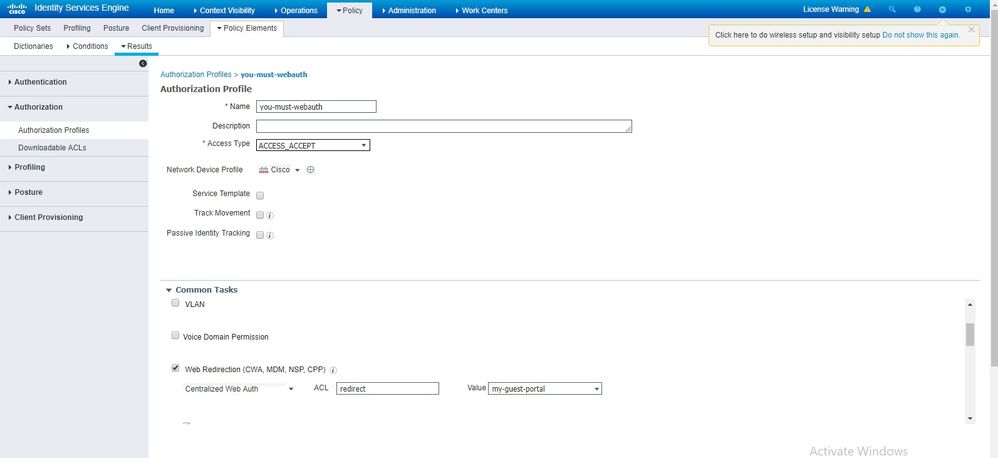Click Common Tasks scrollbar down arrow
The width and height of the screenshot is (998, 458).
(x=970, y=418)
